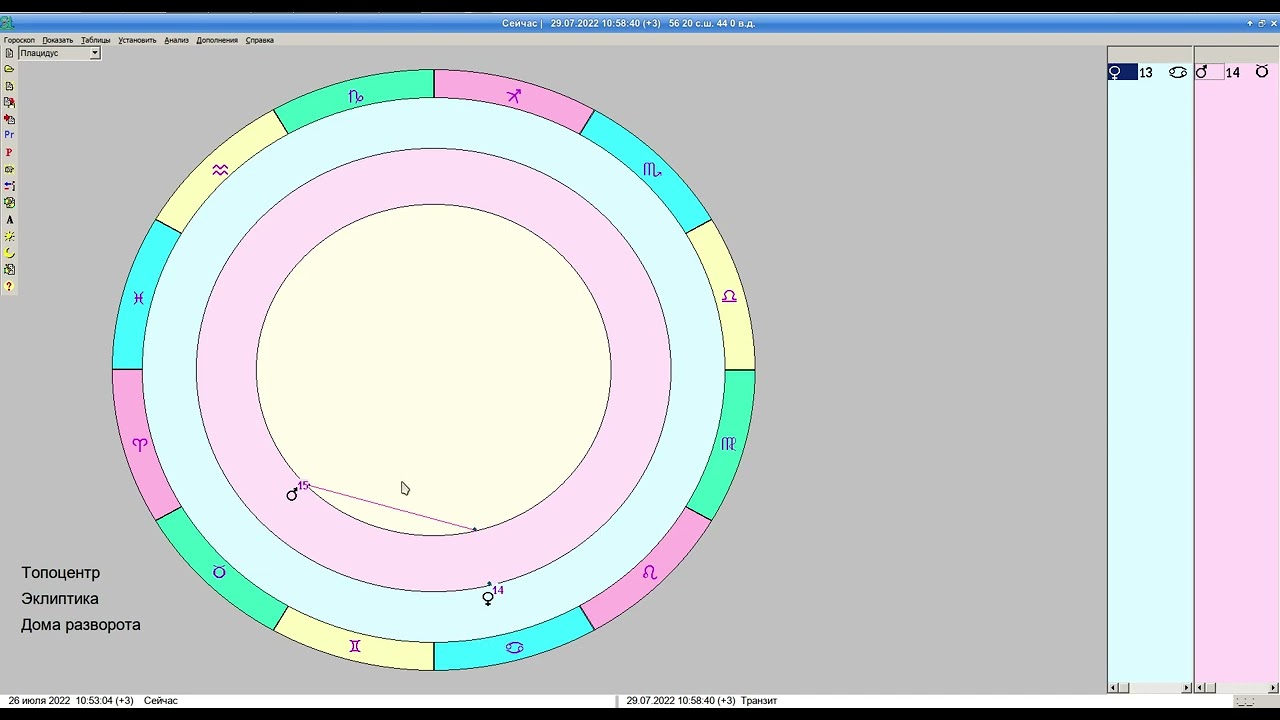Click the new document toolbar icon

click(x=9, y=53)
